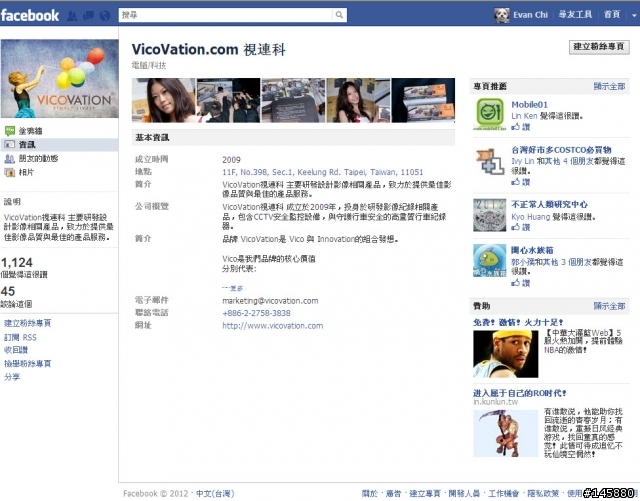Open 台灣好市多COSTCO必買物 page link
Screen dimensions: 640x501
(x=561, y=150)
